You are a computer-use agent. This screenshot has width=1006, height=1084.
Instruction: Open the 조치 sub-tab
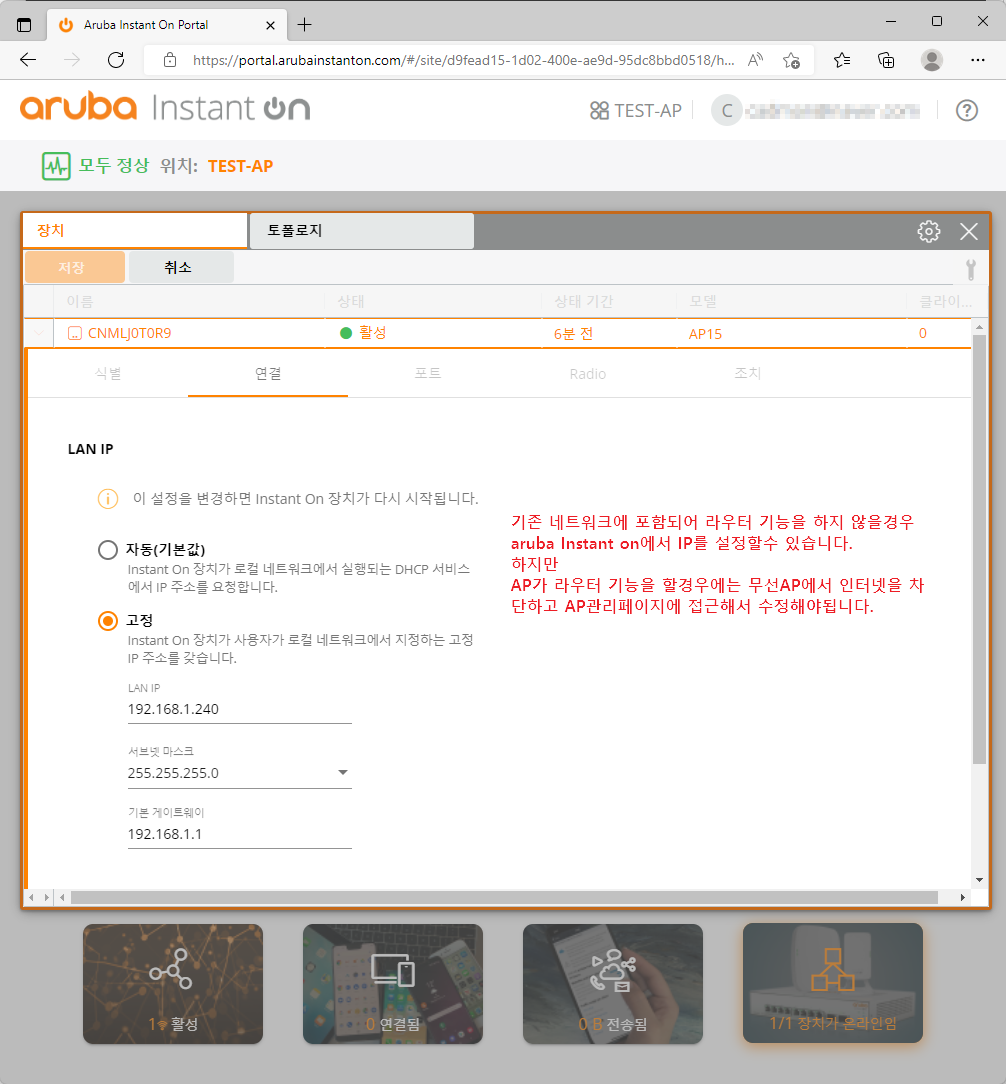coord(747,374)
